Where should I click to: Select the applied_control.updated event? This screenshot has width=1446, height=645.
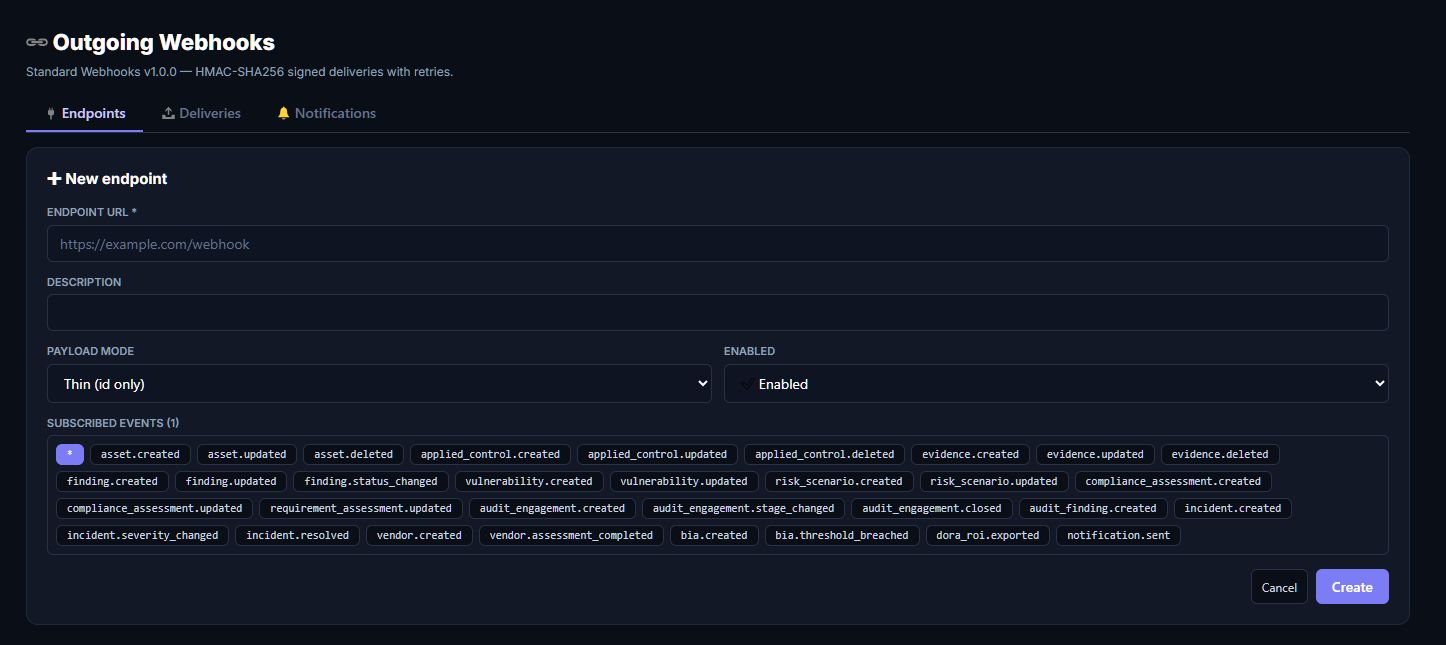click(x=657, y=454)
